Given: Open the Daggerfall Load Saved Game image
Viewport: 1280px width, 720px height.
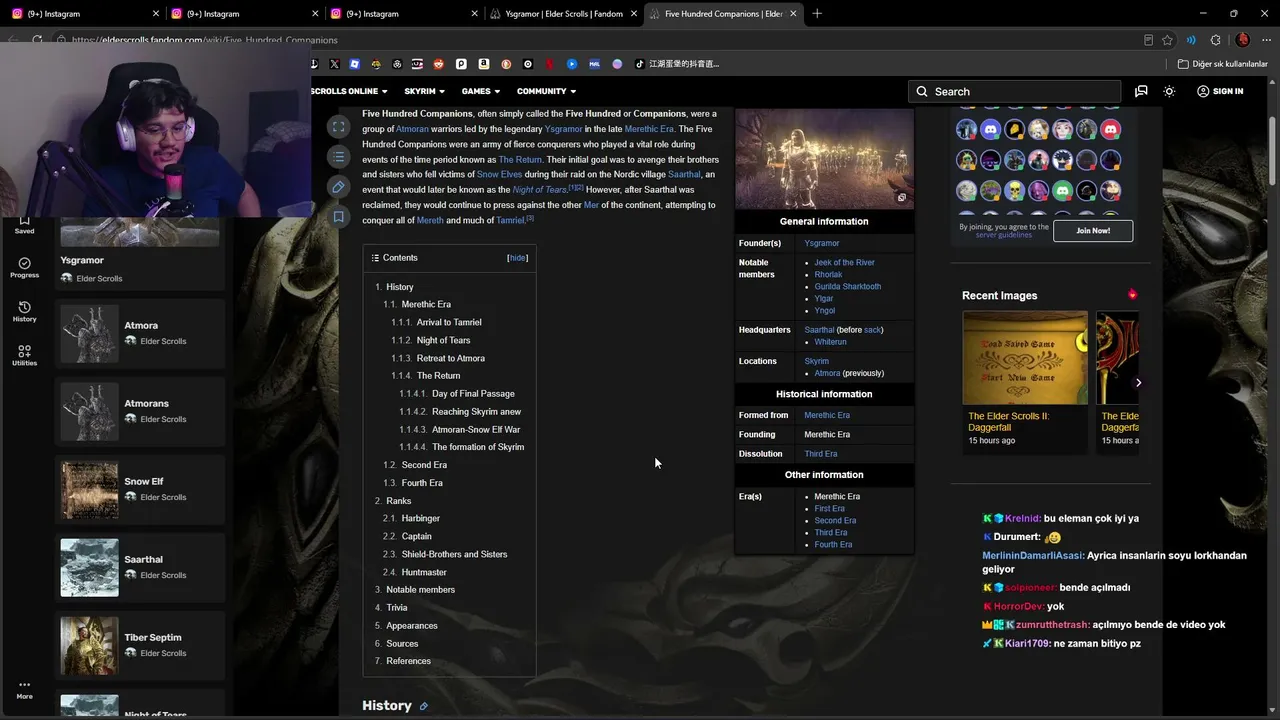Looking at the screenshot, I should point(1025,358).
